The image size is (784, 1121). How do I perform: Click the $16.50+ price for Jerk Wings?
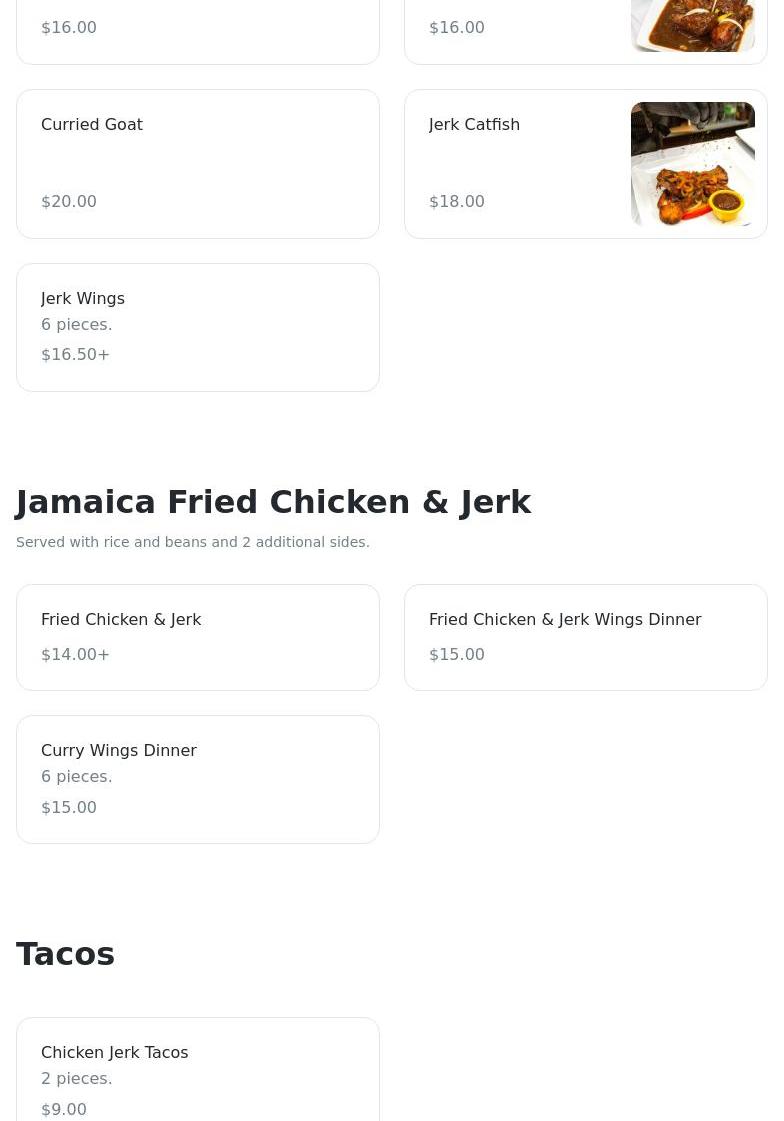pyautogui.click(x=75, y=355)
